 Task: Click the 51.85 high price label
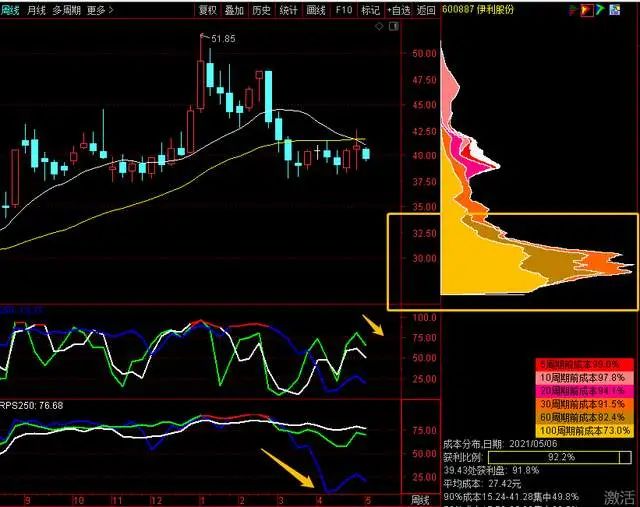pyautogui.click(x=223, y=39)
